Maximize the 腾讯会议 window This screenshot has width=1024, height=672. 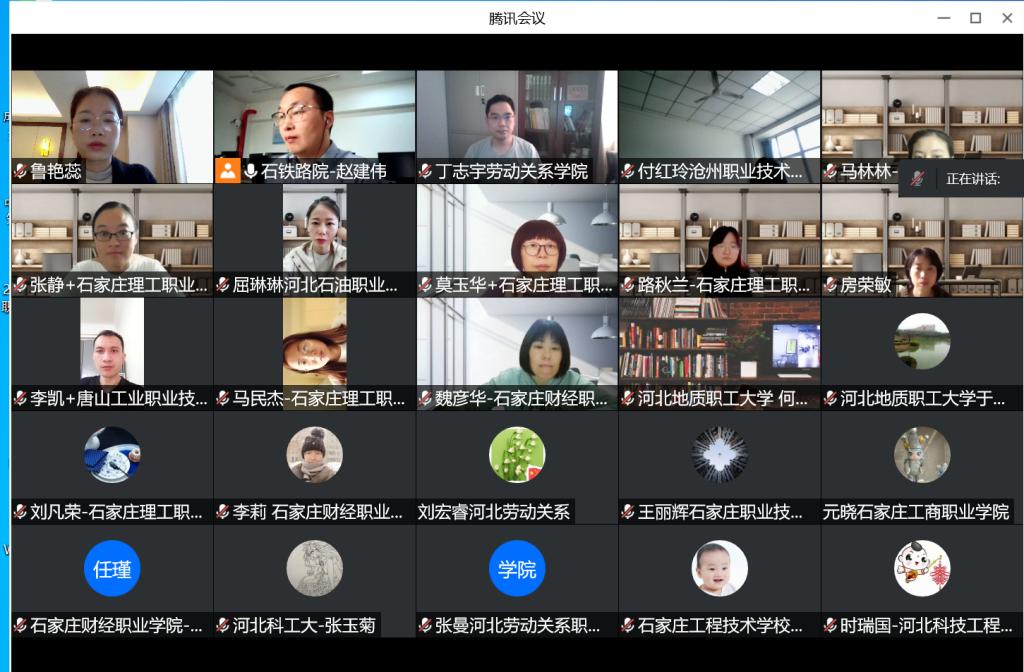(x=975, y=18)
